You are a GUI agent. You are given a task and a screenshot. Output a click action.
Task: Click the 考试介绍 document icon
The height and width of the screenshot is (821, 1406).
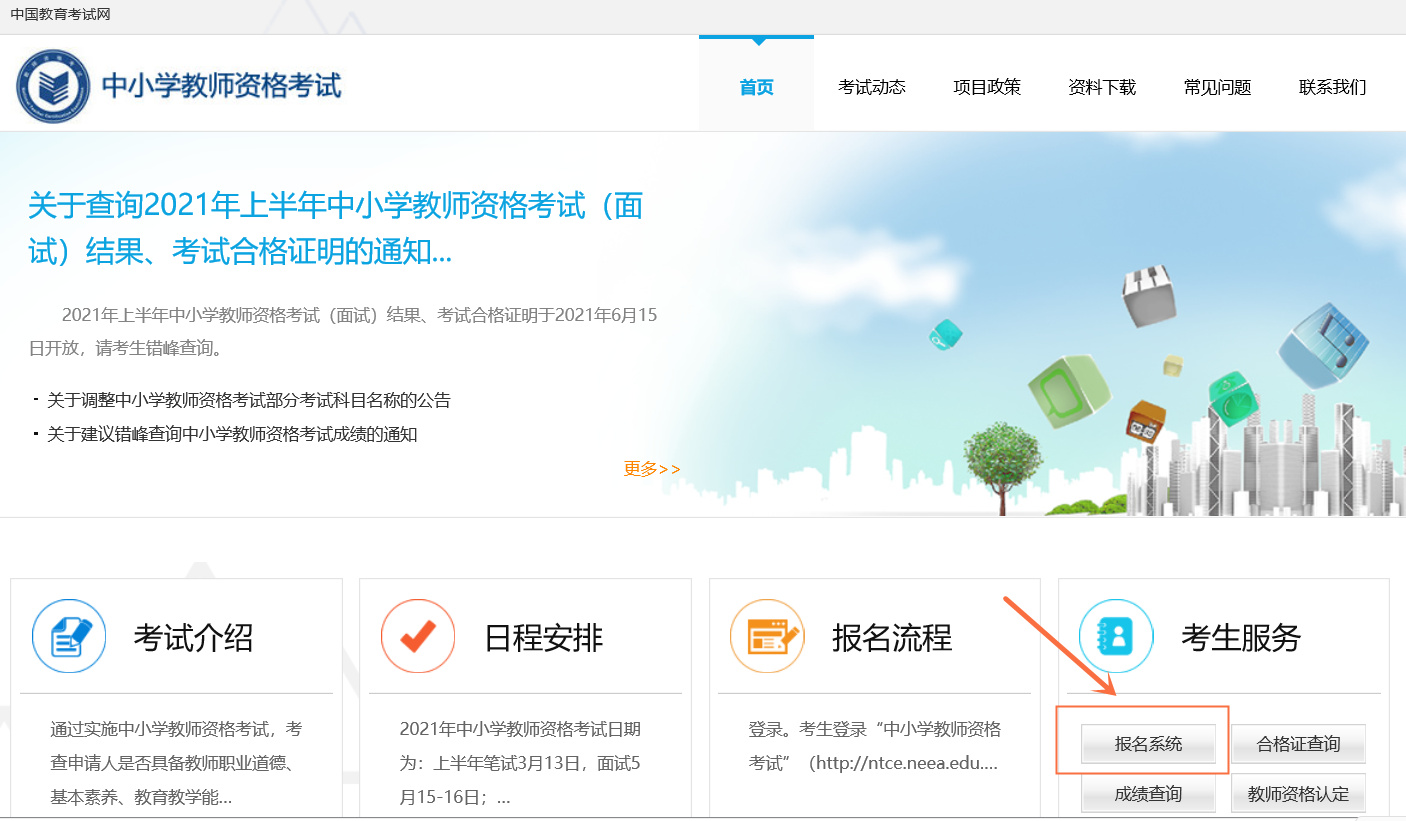[x=69, y=637]
